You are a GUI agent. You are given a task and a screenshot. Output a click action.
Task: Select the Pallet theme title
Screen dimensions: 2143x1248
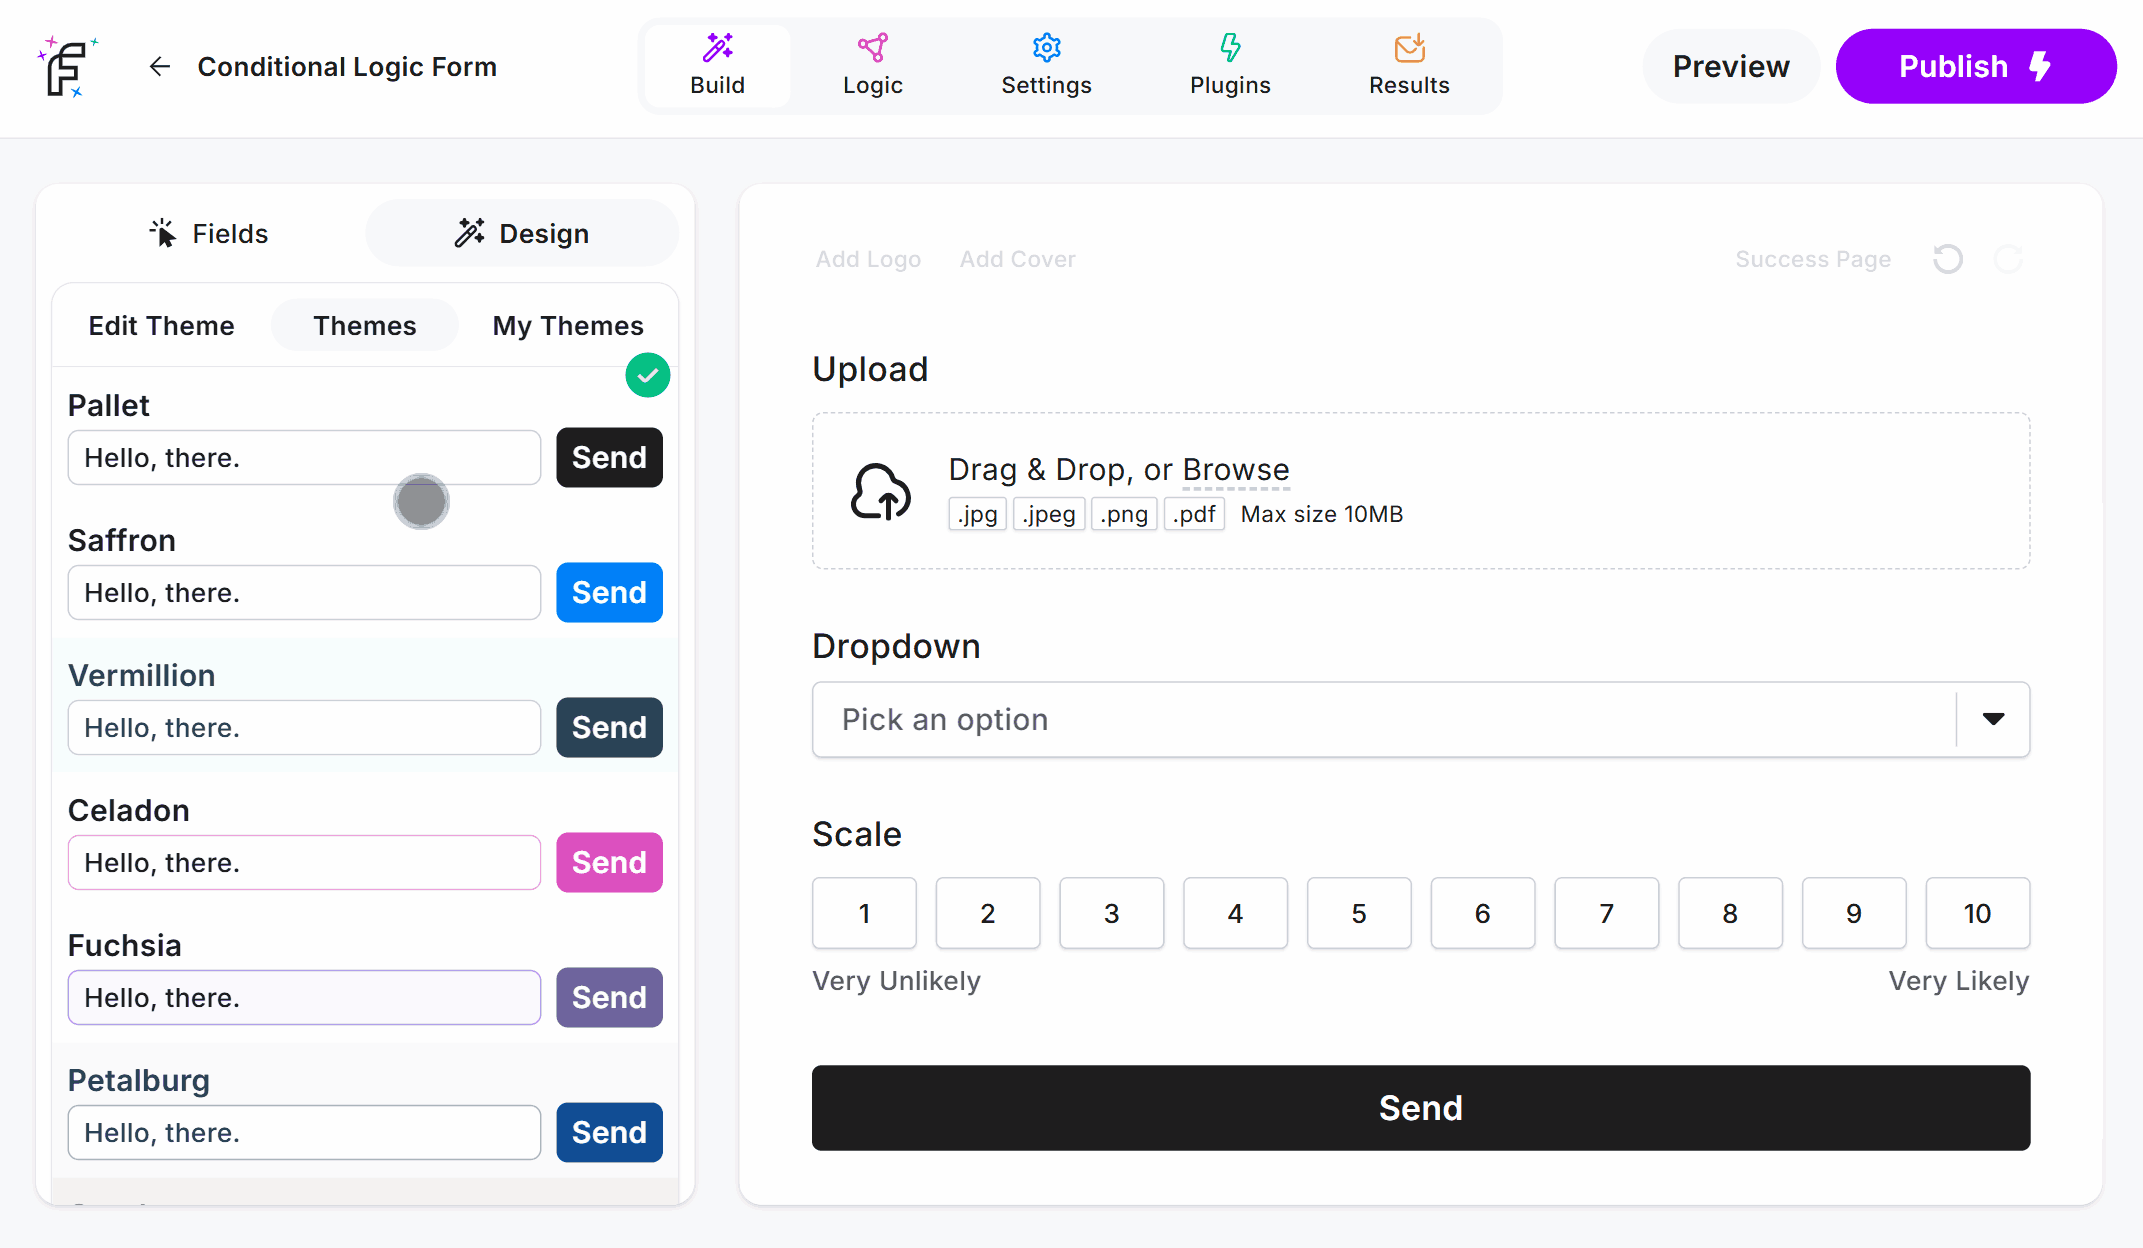click(x=108, y=405)
